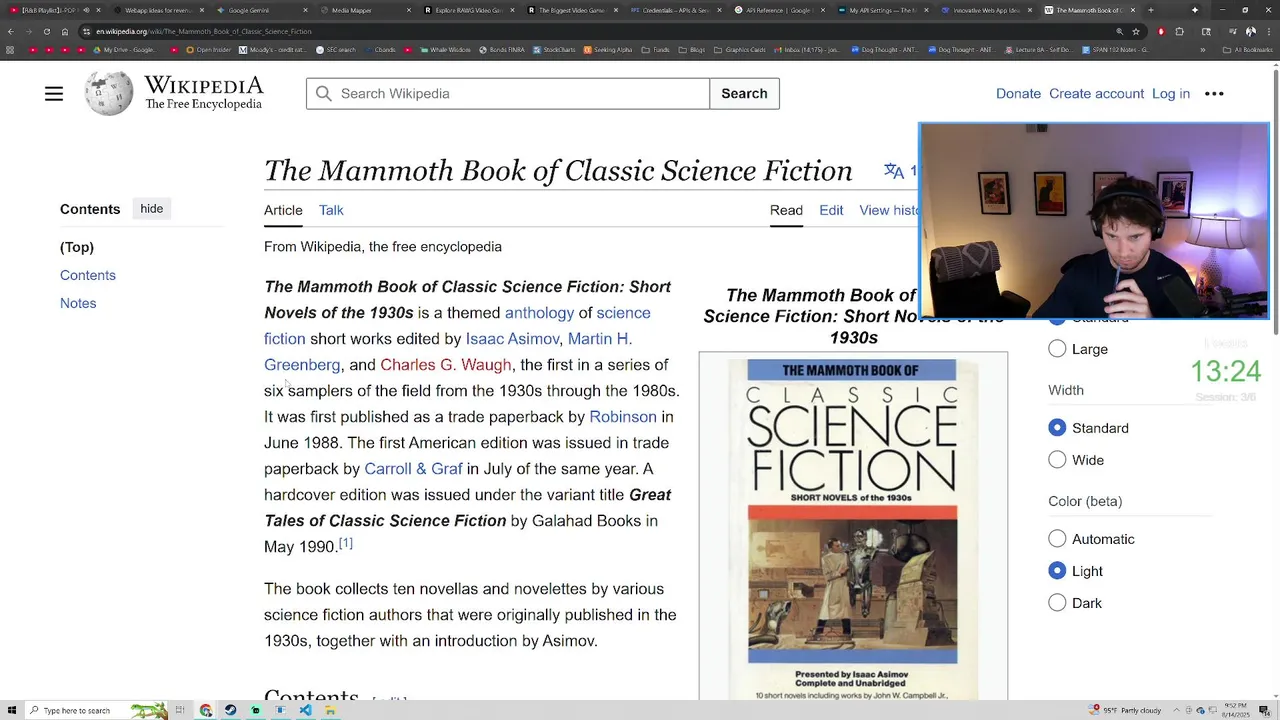Open the site information icon in address bar

point(86,31)
